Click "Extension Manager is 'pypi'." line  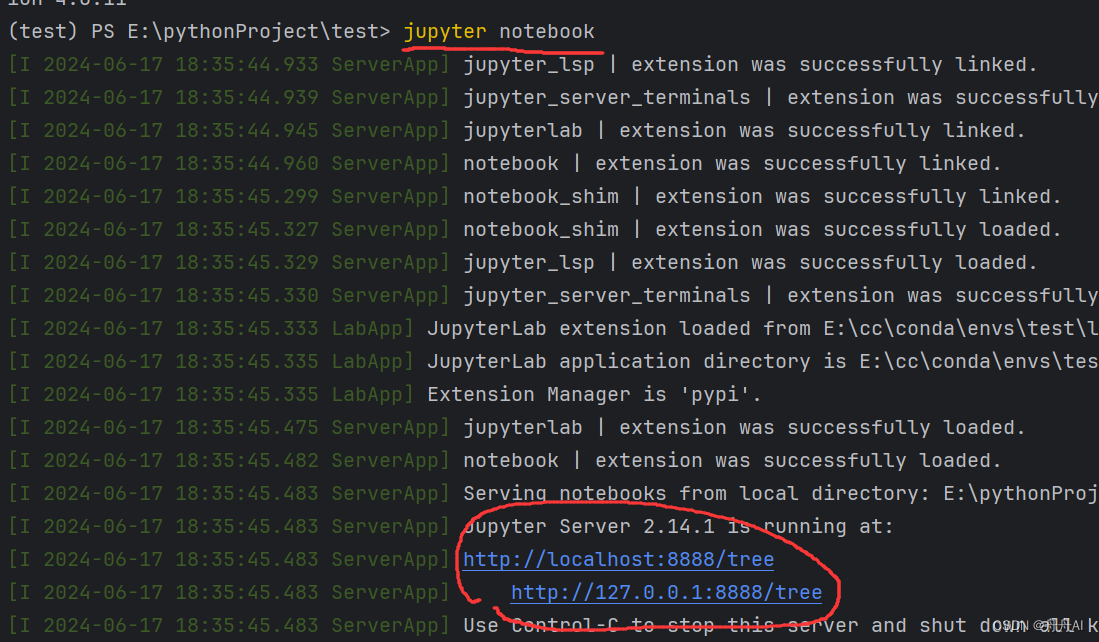click(594, 395)
